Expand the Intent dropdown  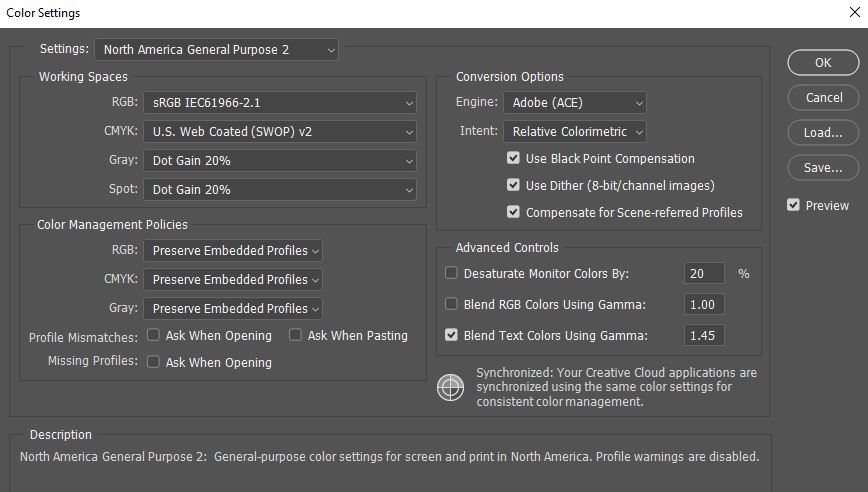(x=575, y=131)
